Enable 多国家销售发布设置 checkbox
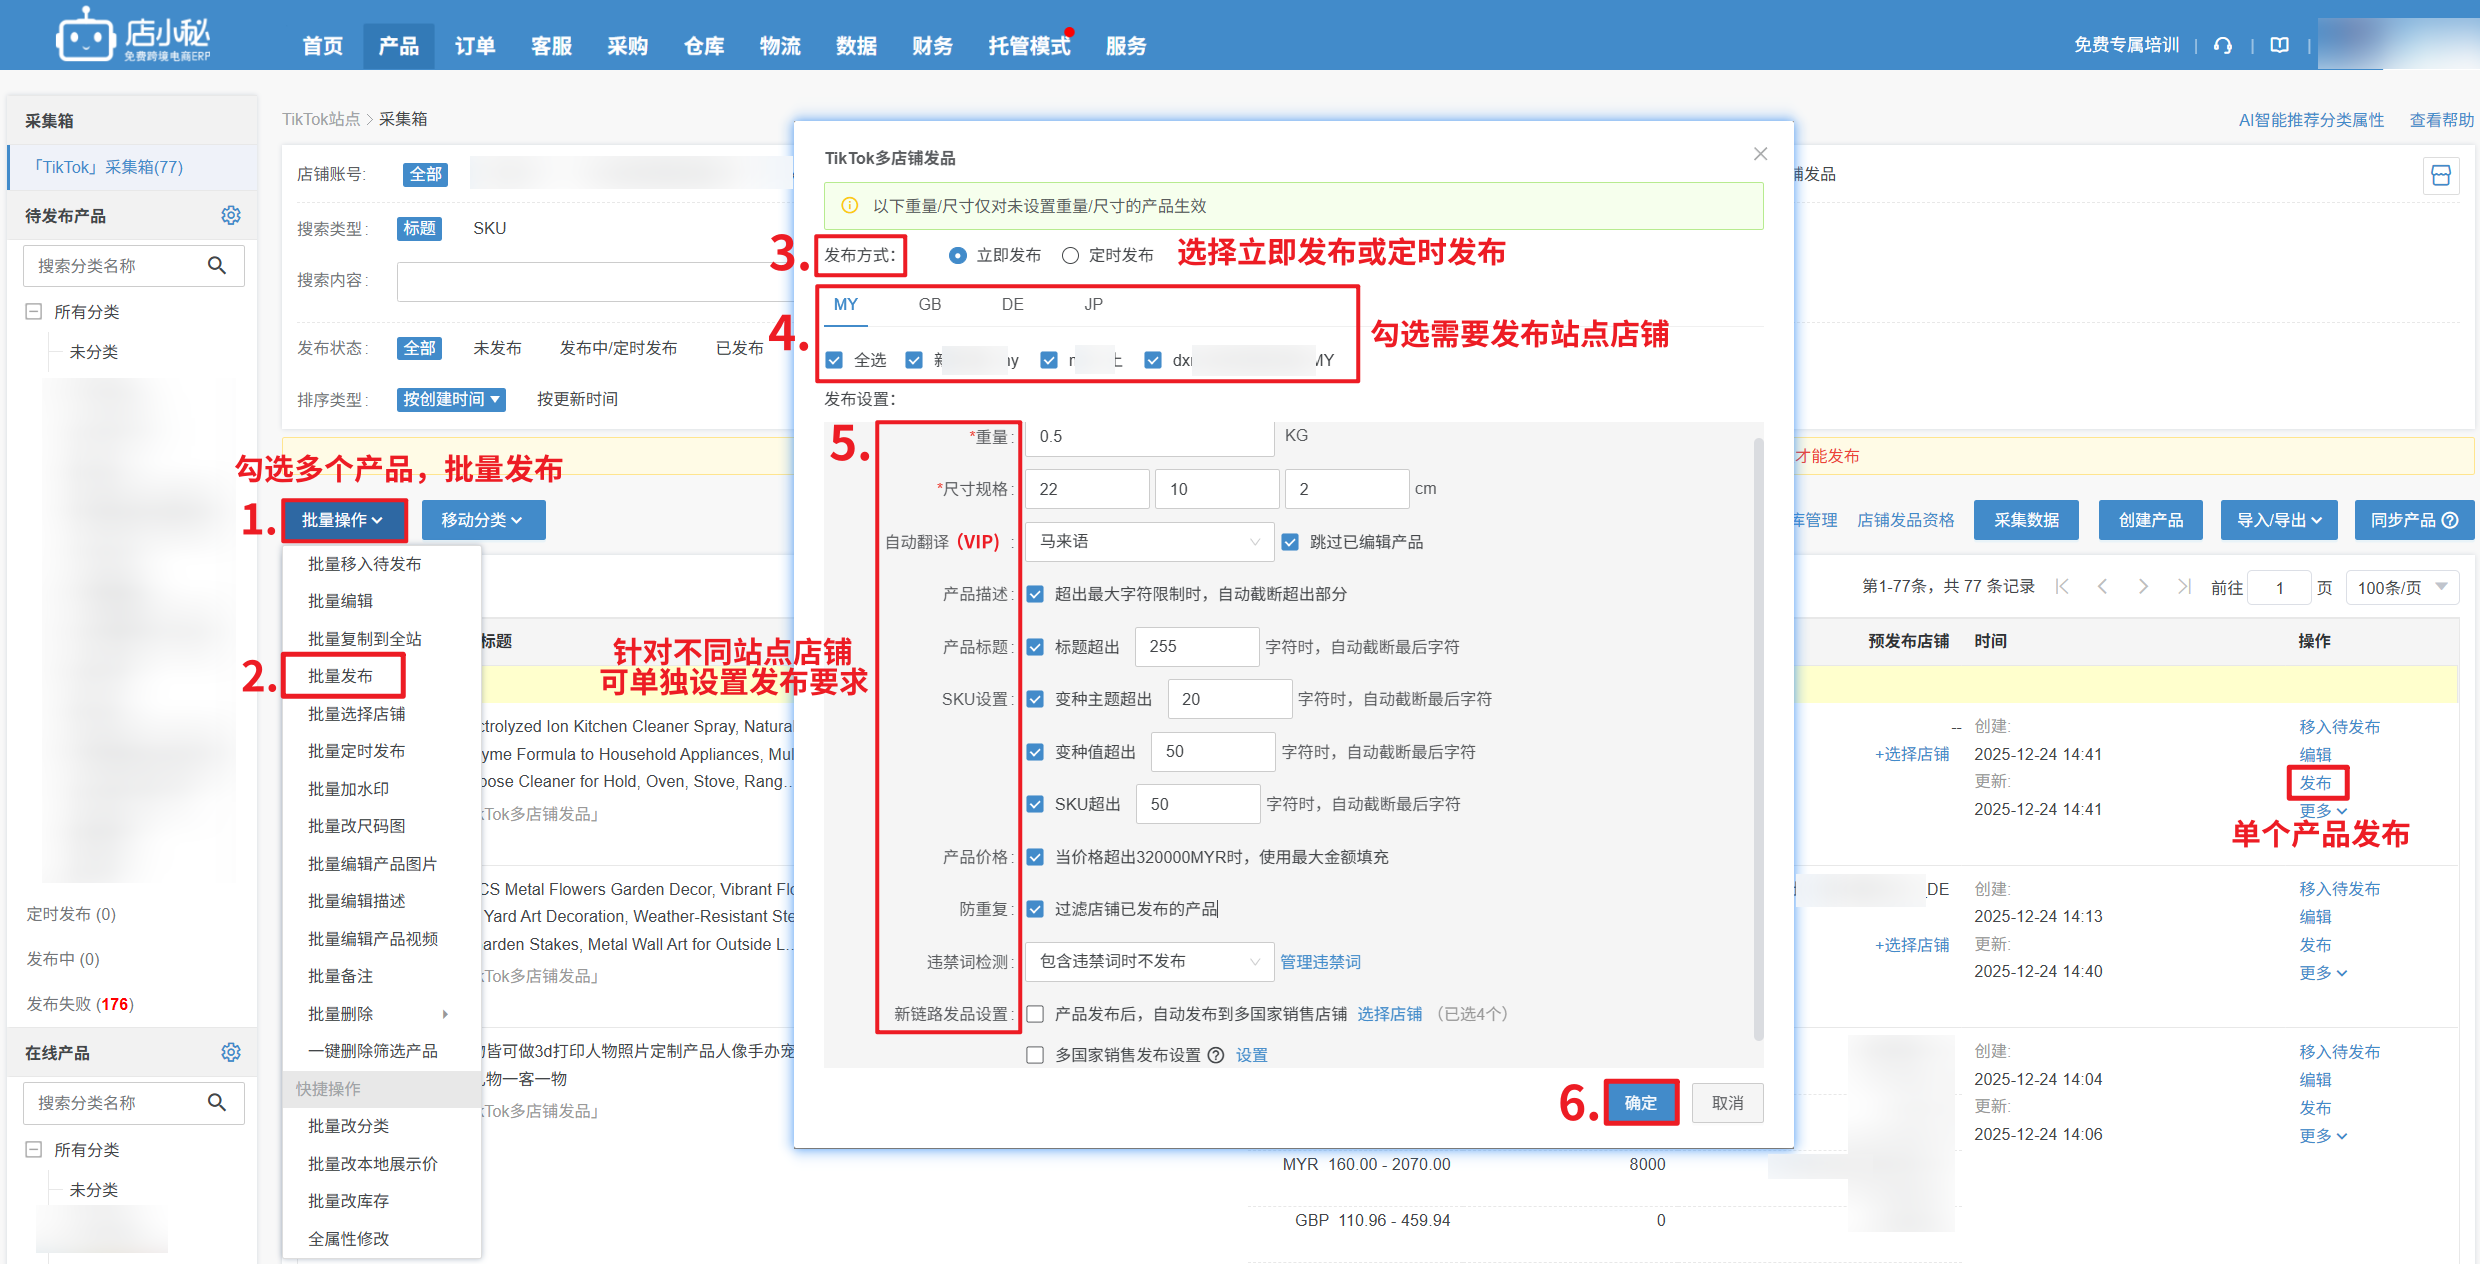The image size is (2480, 1264). (1036, 1055)
